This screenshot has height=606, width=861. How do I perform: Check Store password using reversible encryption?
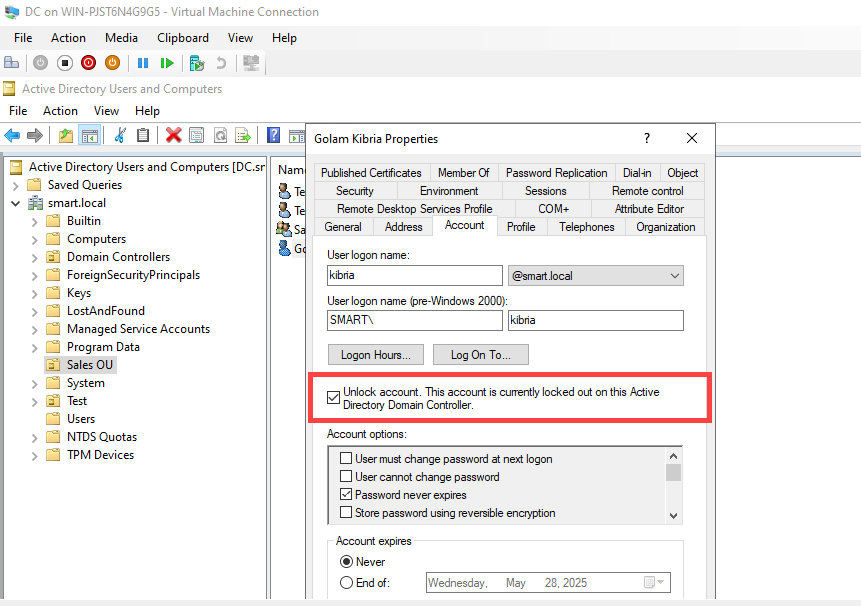[x=346, y=513]
